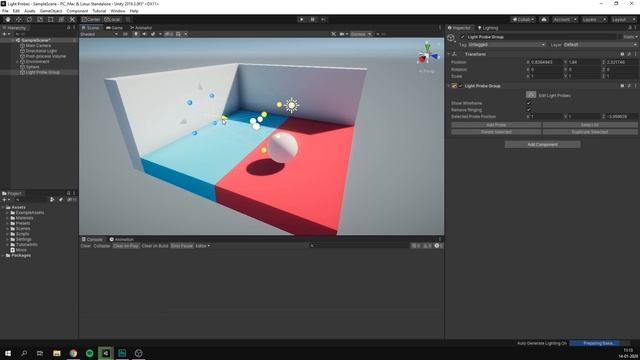Click the Position Z field in Transform
Image resolution: width=640 pixels, height=360 pixels.
pos(622,62)
